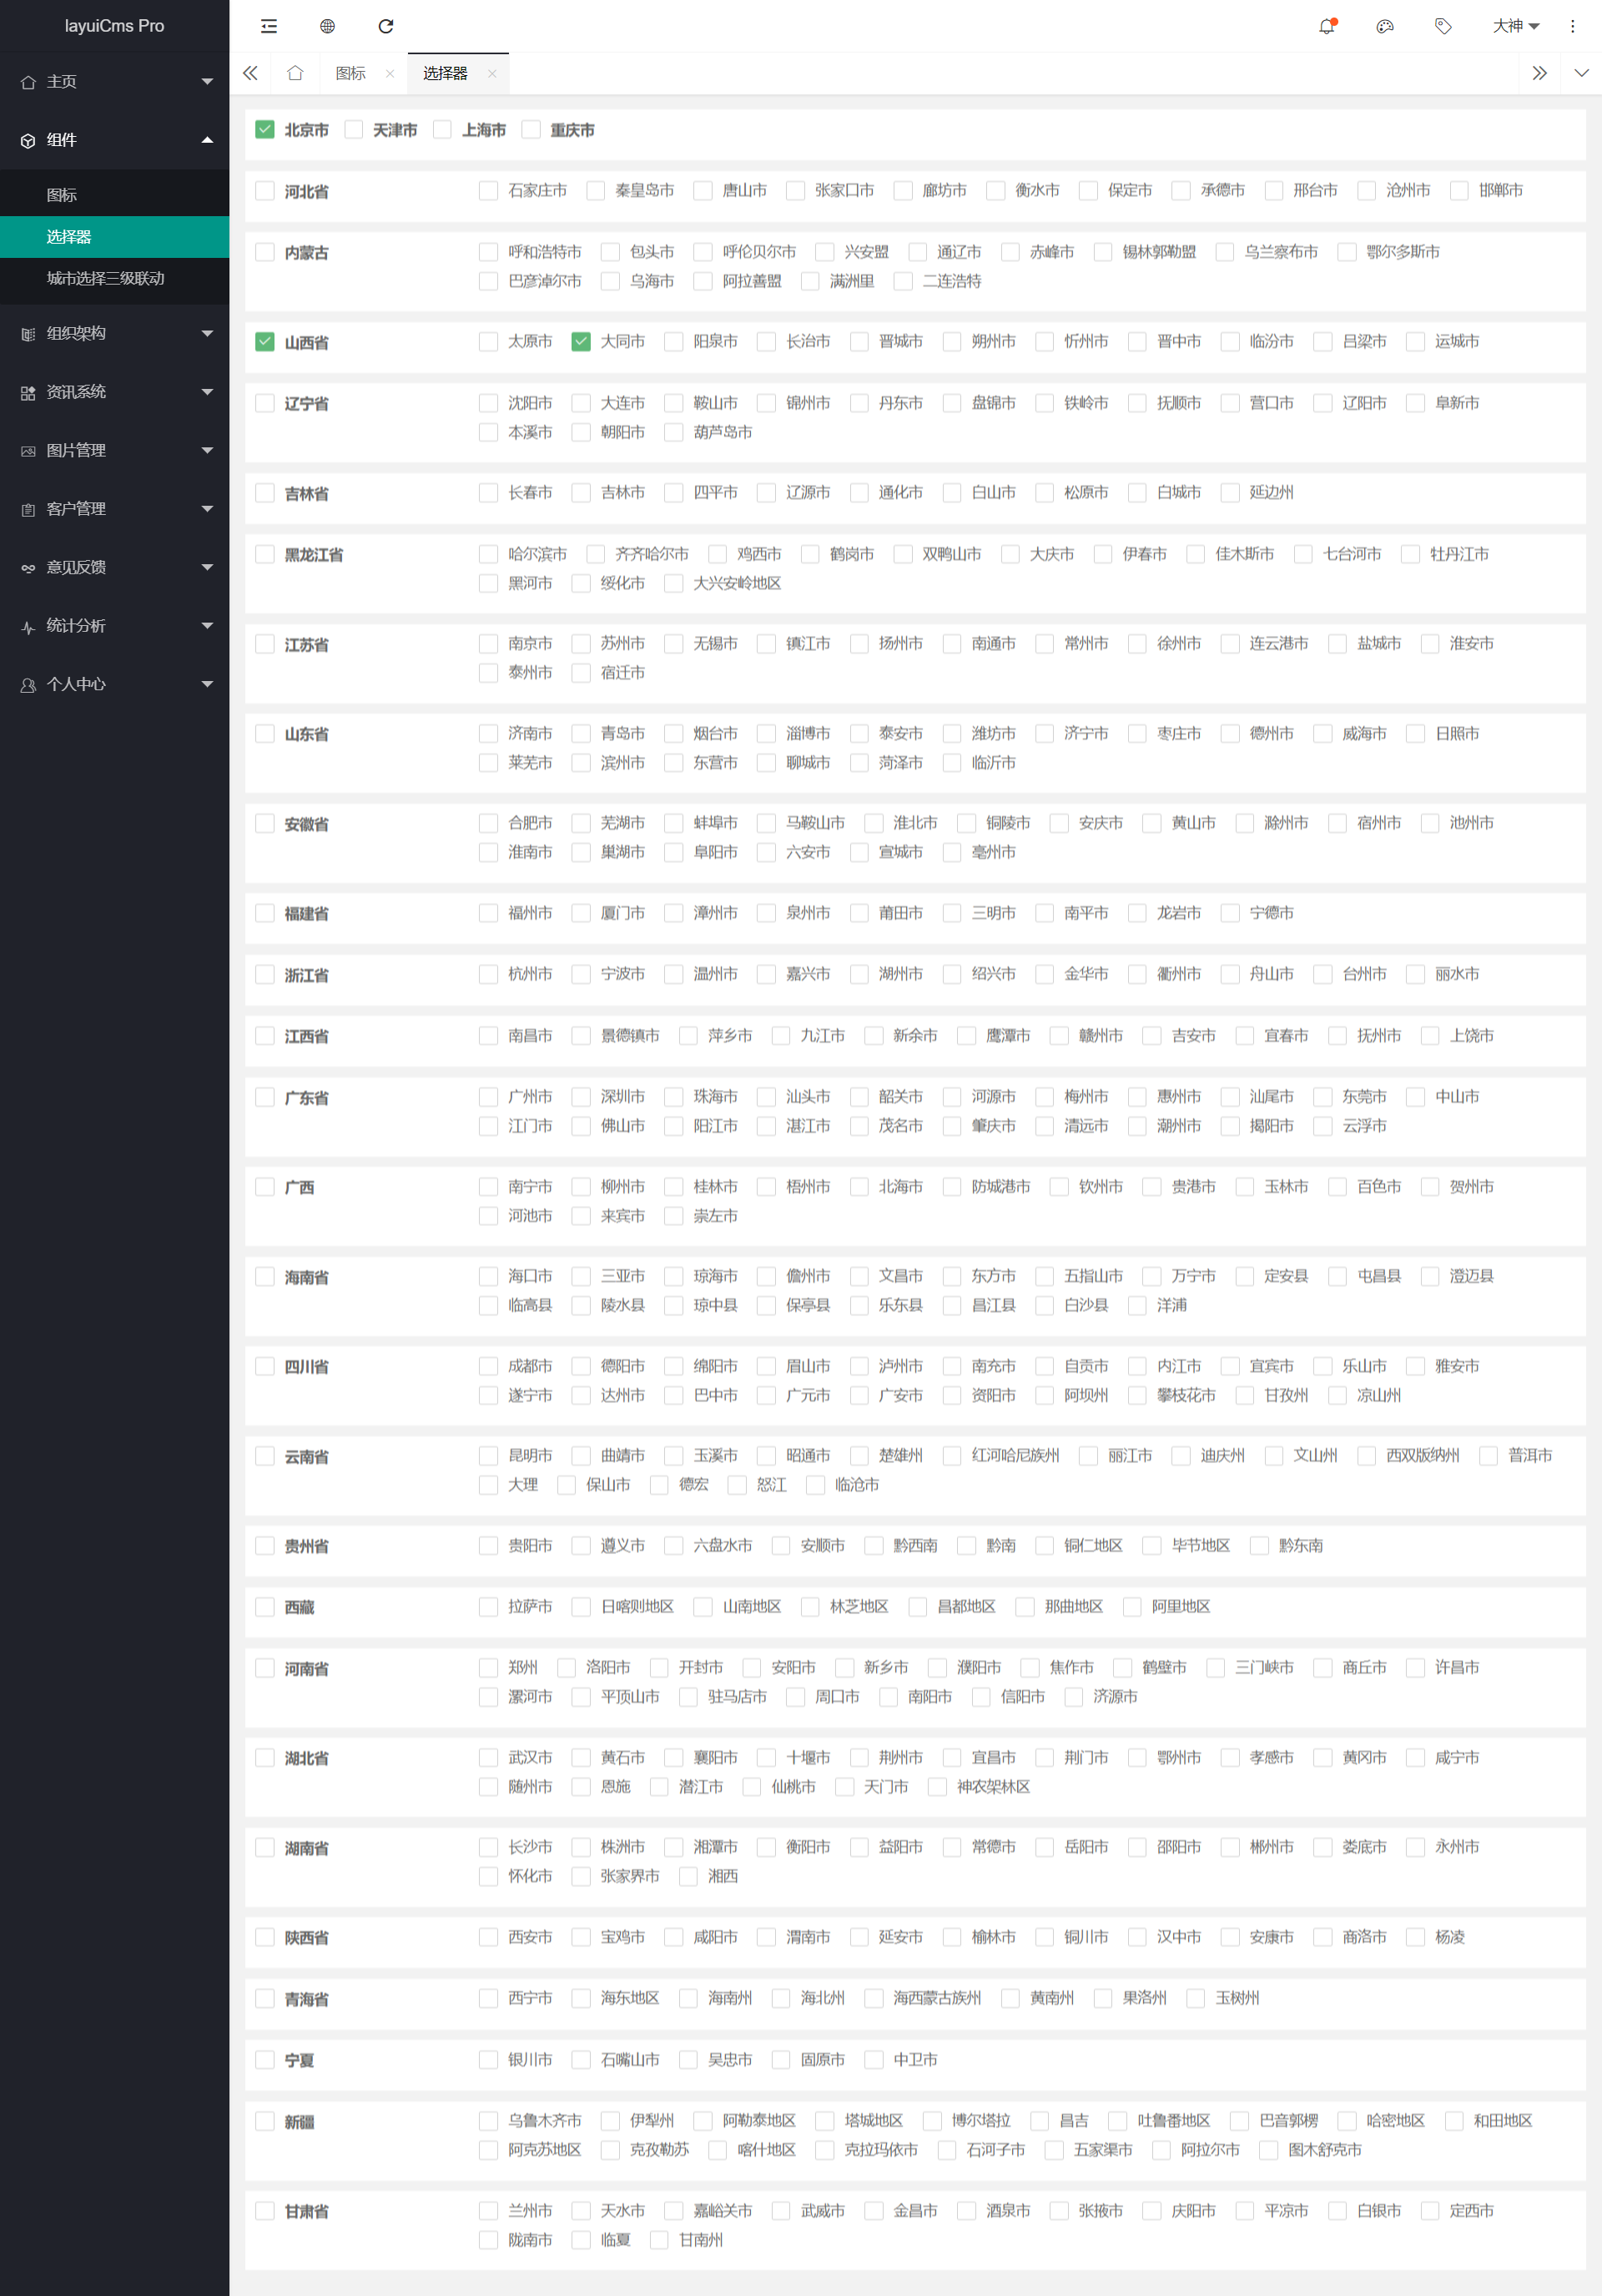Close the 选择器 tab
The width and height of the screenshot is (1602, 2296).
click(492, 73)
